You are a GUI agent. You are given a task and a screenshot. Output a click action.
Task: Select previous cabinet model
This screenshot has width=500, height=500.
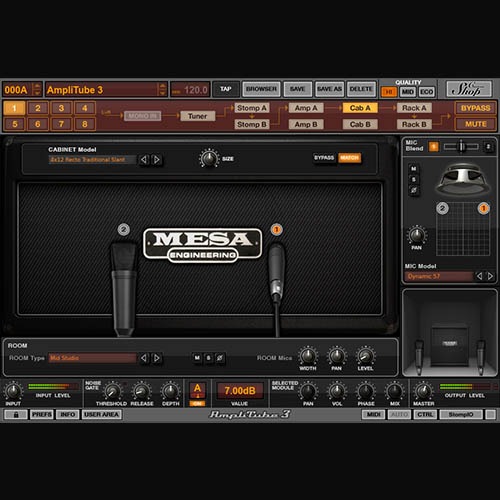tap(144, 160)
